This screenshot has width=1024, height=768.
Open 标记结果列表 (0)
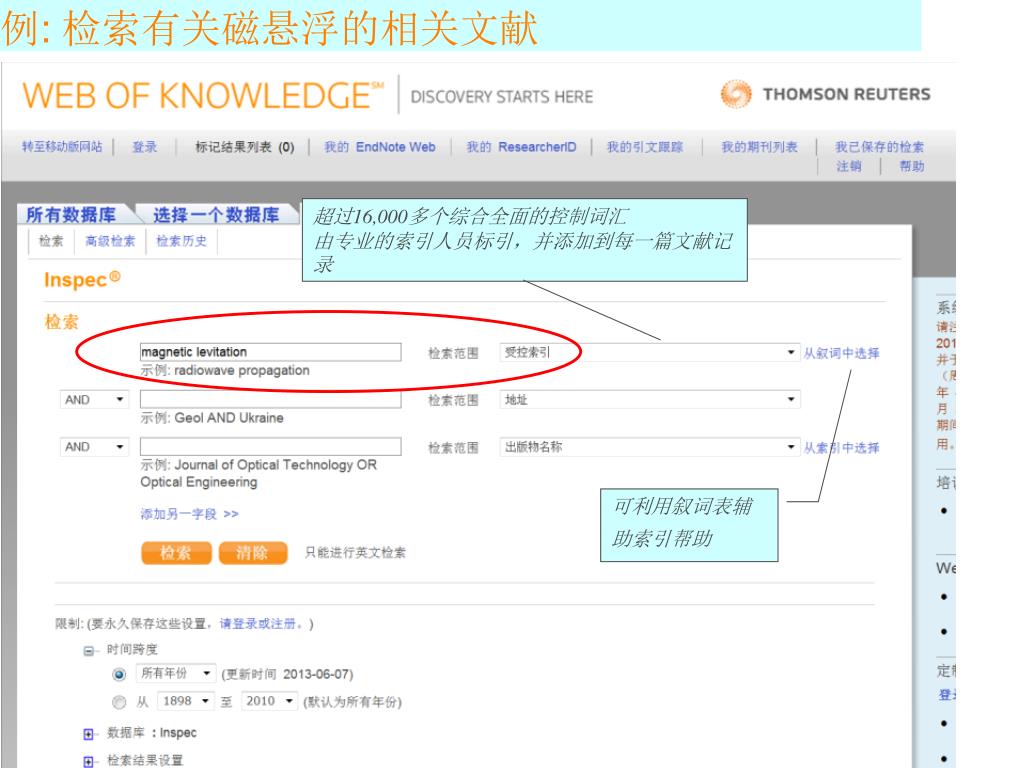pyautogui.click(x=245, y=147)
